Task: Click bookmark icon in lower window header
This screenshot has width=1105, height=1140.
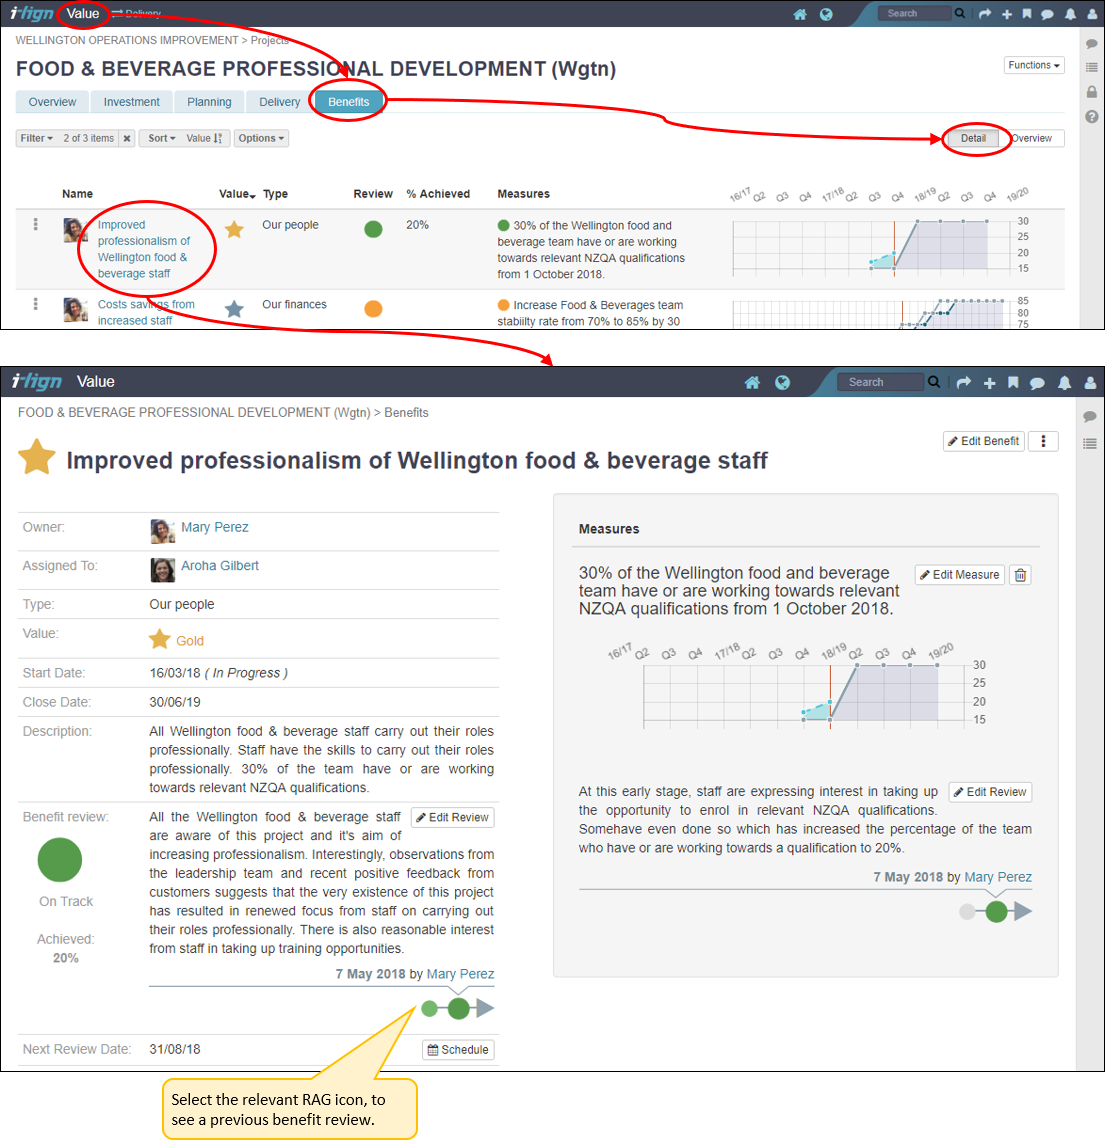Action: 1013,382
